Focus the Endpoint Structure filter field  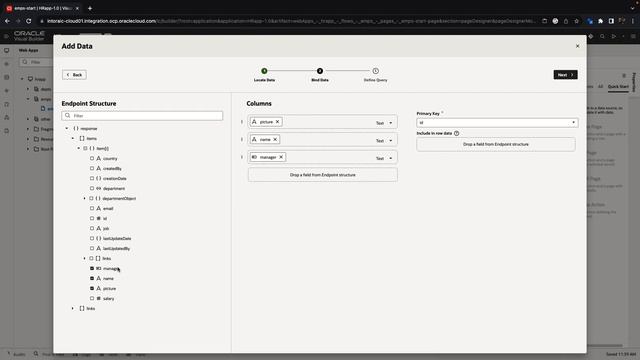[x=142, y=116]
